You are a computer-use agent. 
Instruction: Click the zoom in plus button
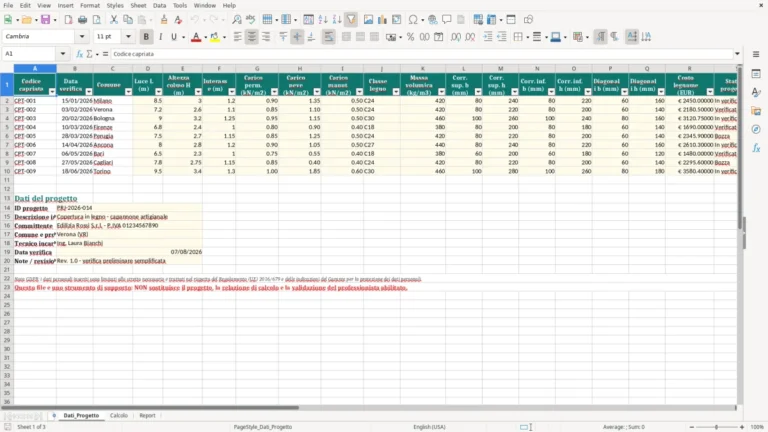742,427
